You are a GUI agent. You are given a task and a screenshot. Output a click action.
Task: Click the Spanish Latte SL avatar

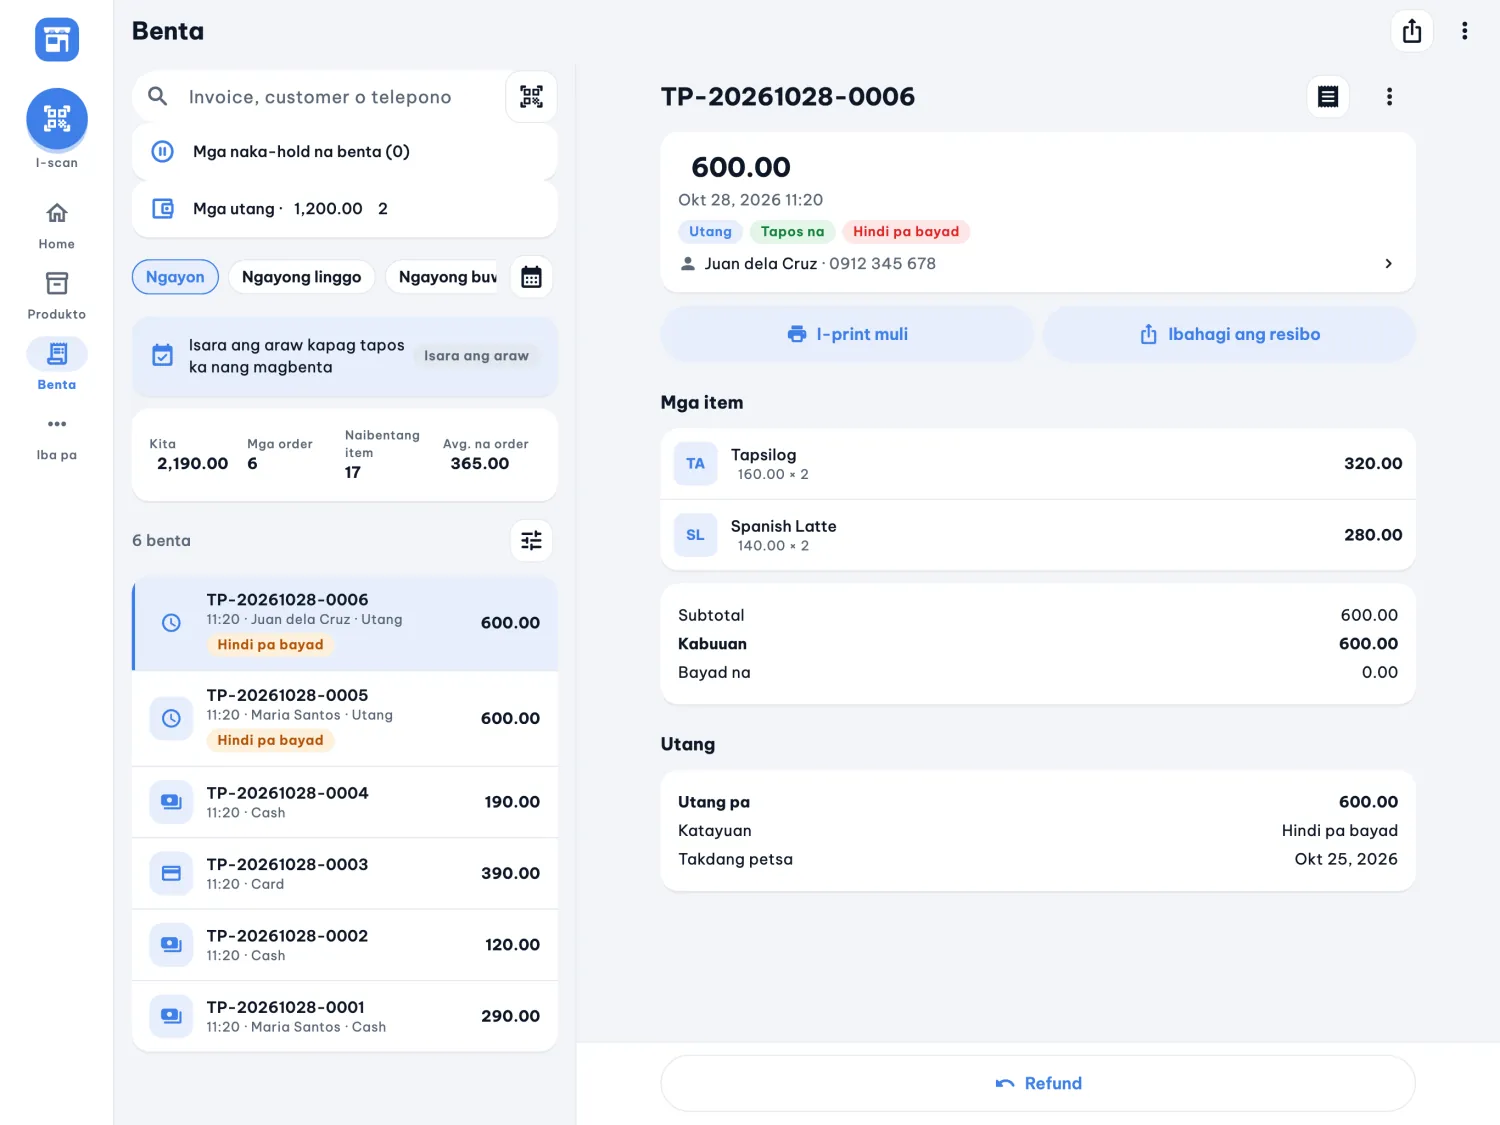(695, 535)
